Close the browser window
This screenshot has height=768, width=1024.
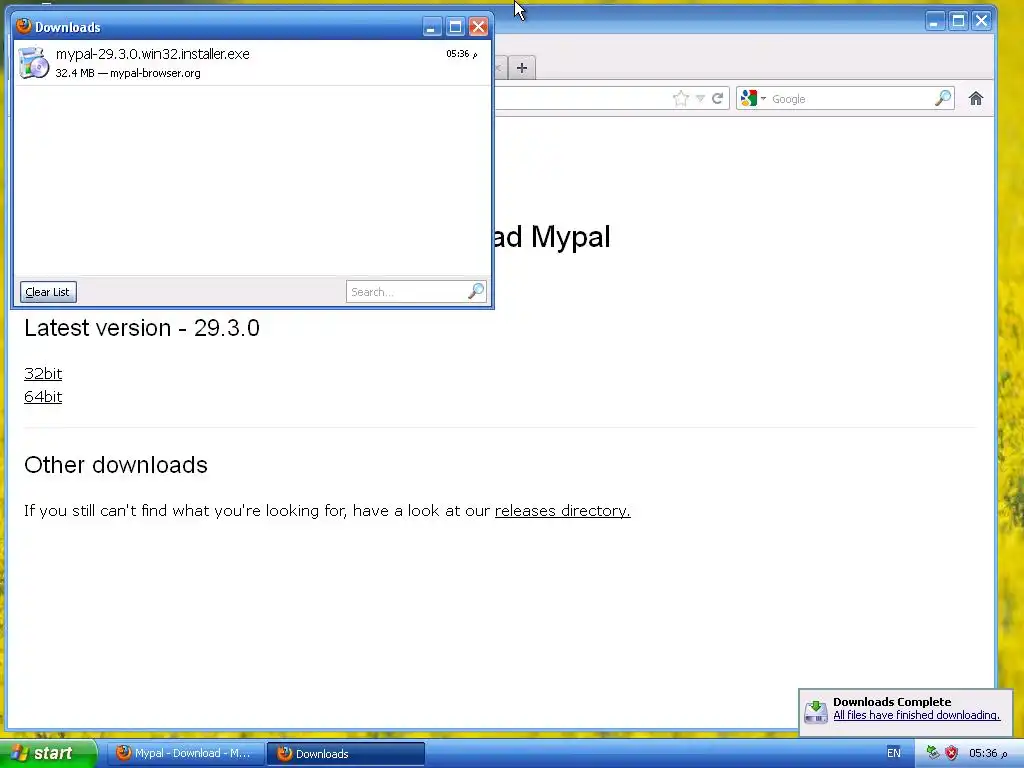click(982, 22)
